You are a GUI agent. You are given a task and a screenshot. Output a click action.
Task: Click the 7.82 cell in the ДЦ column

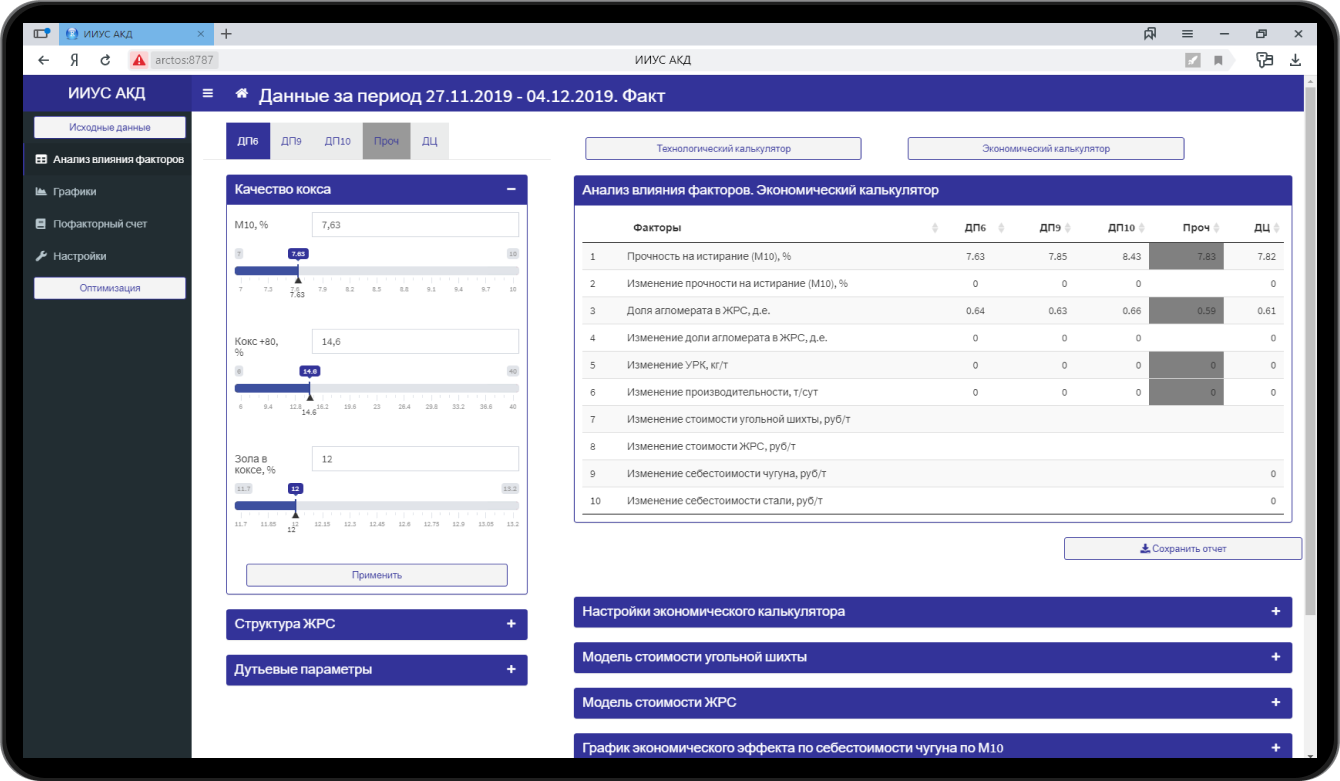coord(1268,257)
